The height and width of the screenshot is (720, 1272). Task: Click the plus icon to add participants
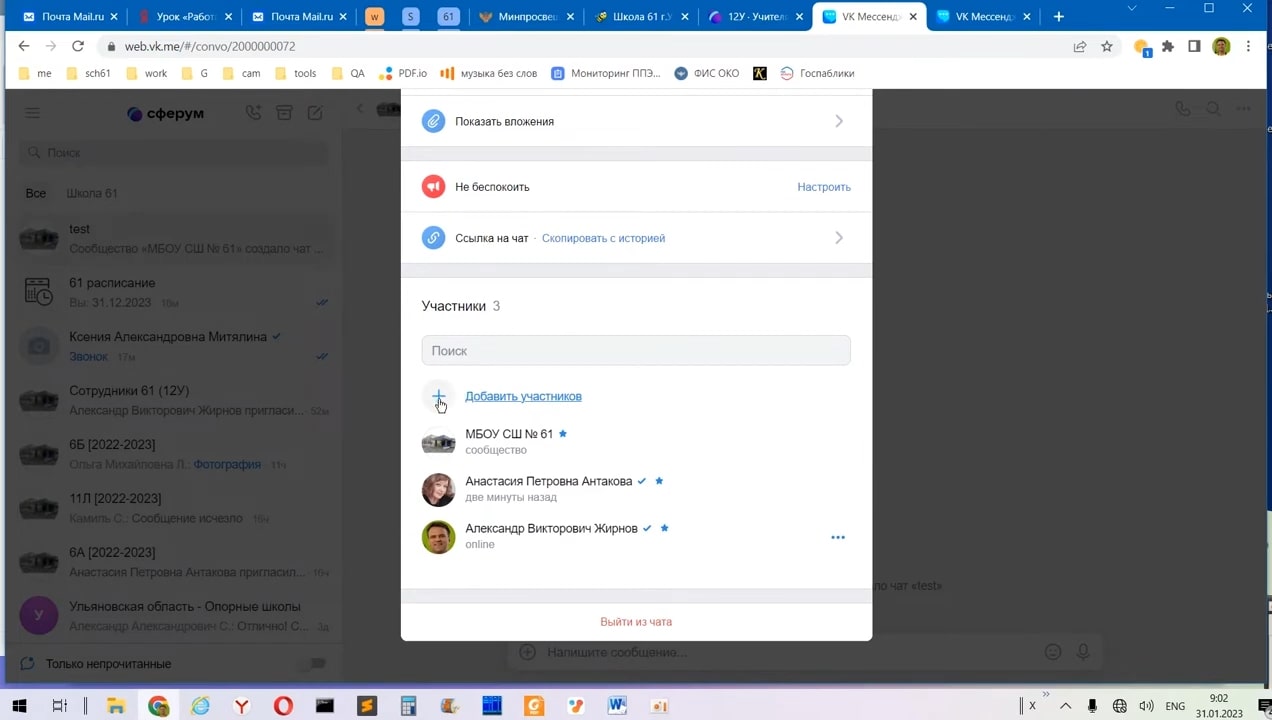click(438, 397)
